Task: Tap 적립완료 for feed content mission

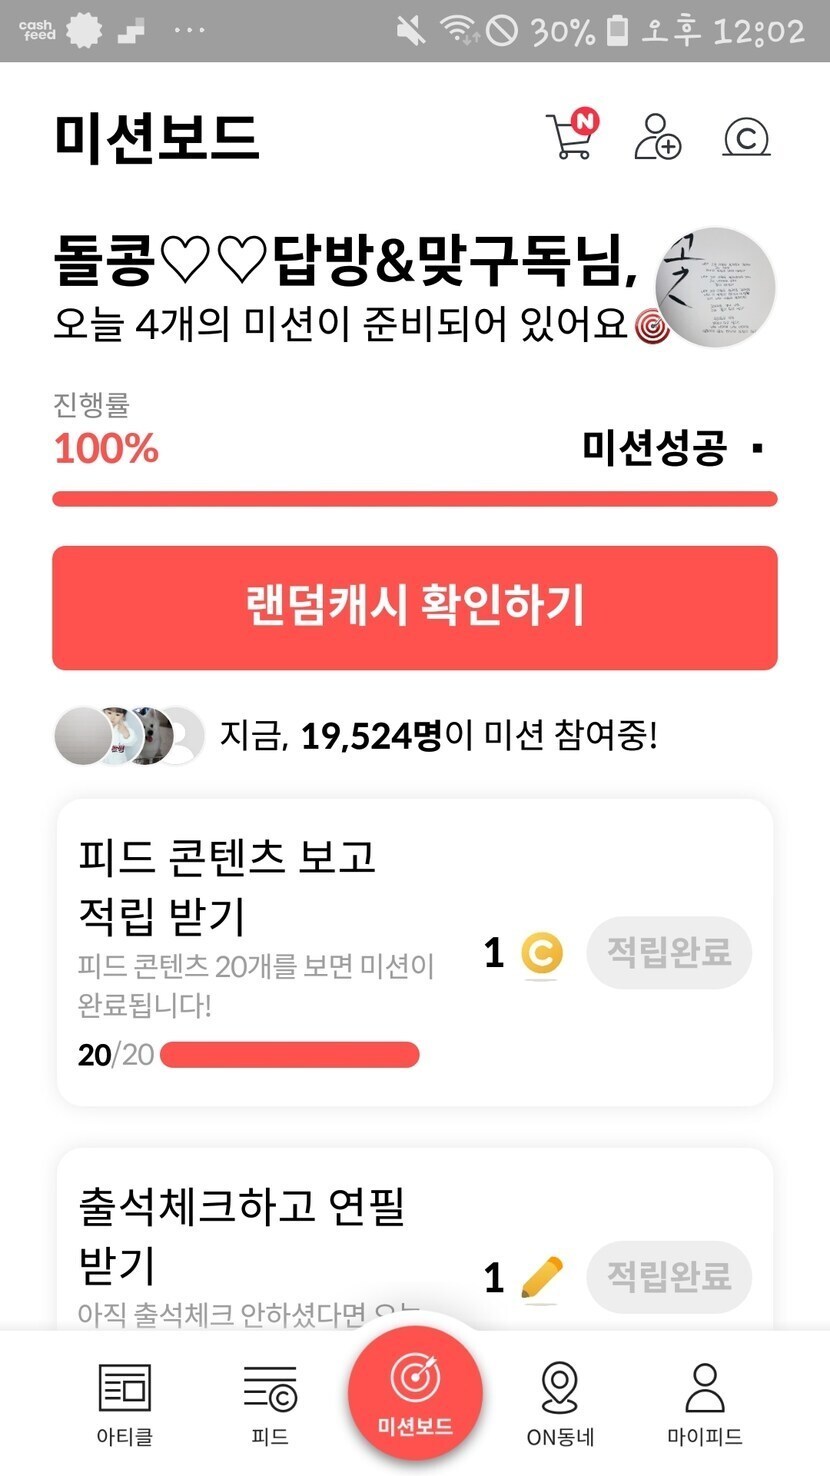Action: tap(669, 953)
